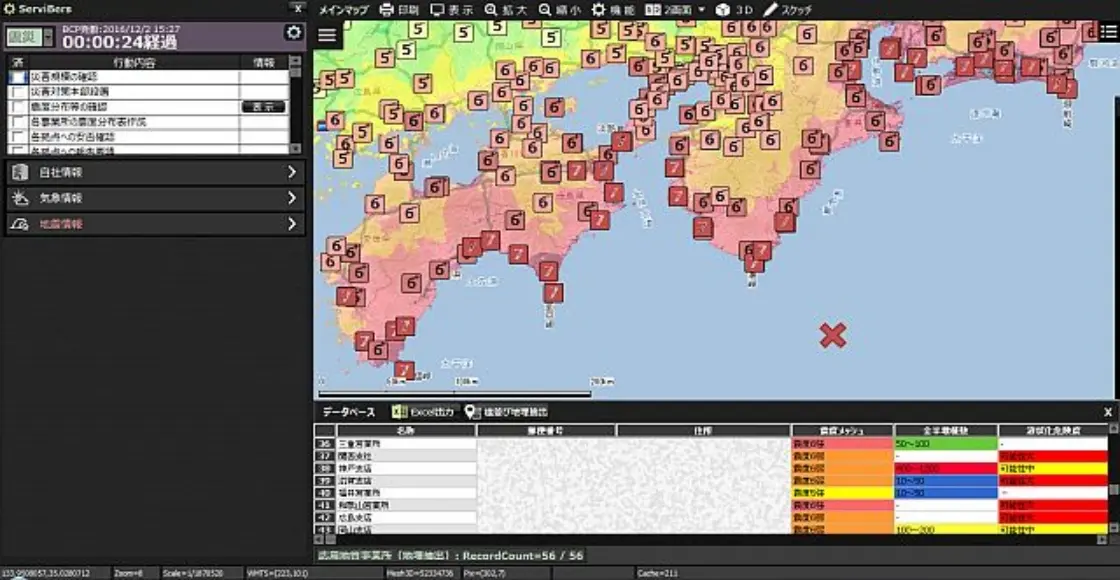Click the zoom in (拡大) magnifier icon

(491, 9)
